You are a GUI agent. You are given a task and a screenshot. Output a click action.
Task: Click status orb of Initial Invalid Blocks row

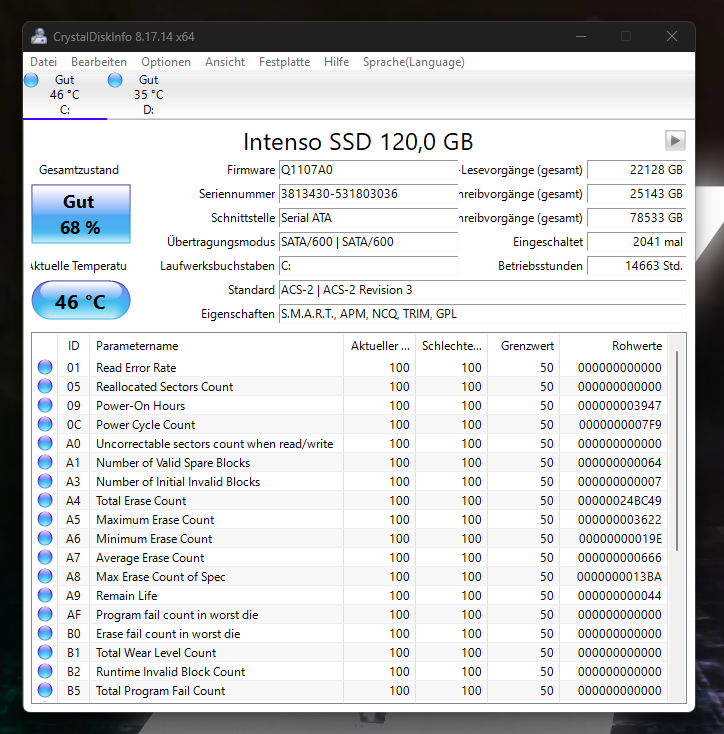(45, 482)
